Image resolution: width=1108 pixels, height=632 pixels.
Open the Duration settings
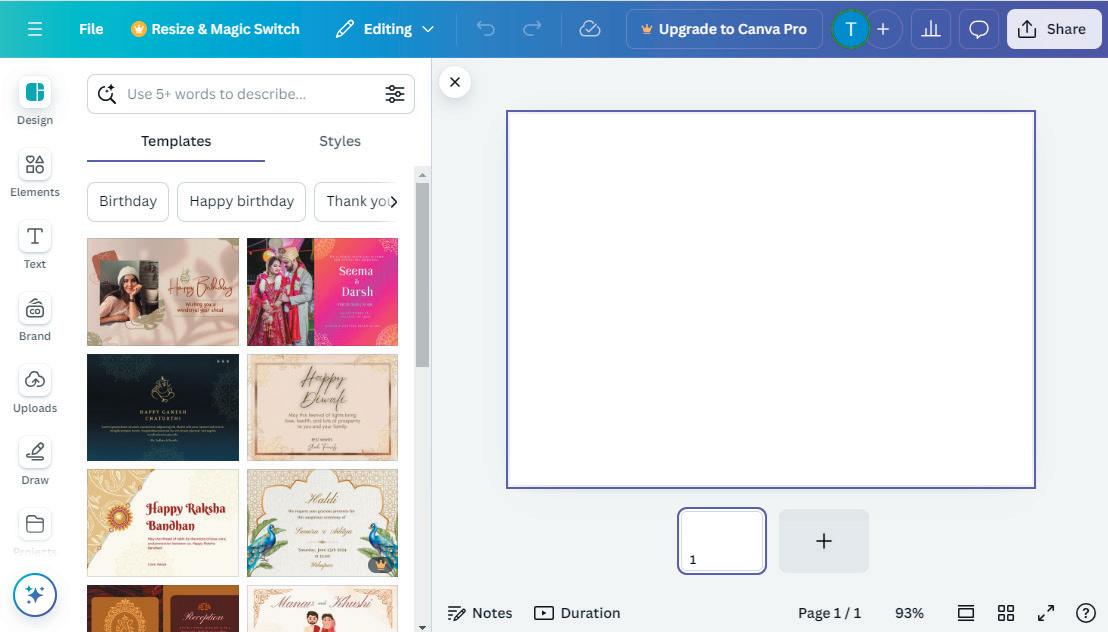[577, 613]
